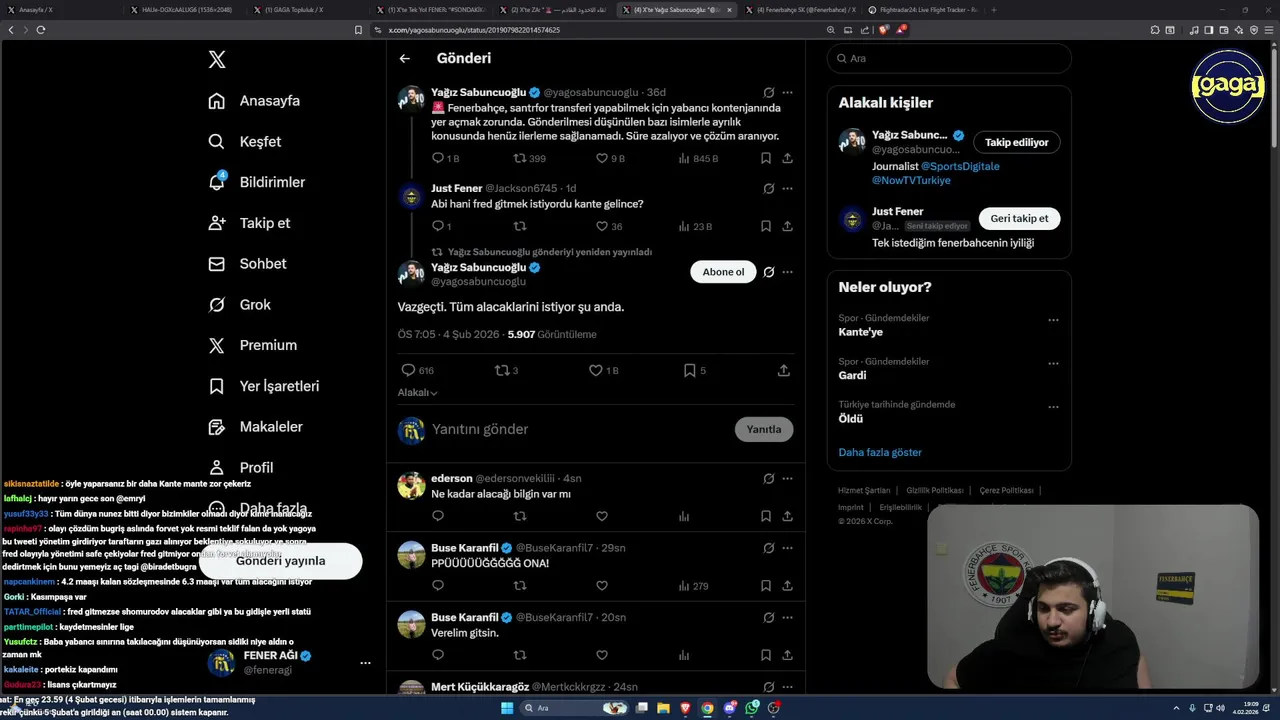Like the main post with 1 B likes
Viewport: 1280px width, 720px height.
pos(603,370)
